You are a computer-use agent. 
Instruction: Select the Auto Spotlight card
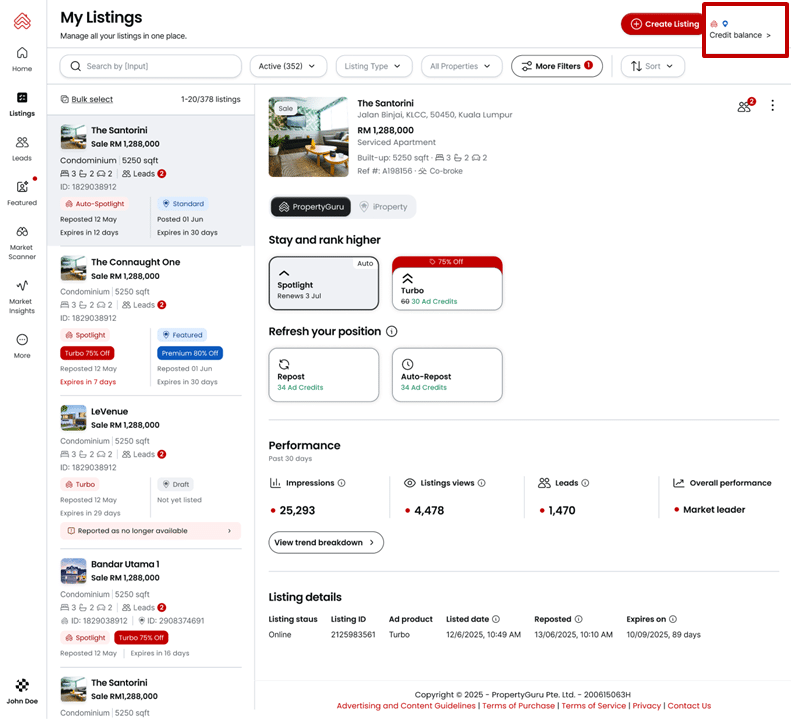324,284
